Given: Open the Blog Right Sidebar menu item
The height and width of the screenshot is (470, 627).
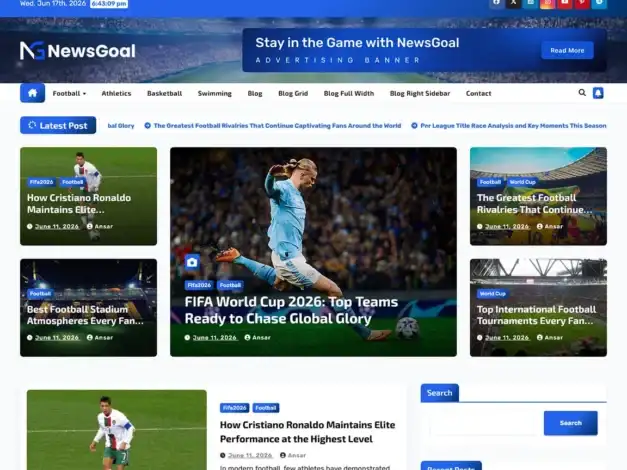Looking at the screenshot, I should point(420,93).
